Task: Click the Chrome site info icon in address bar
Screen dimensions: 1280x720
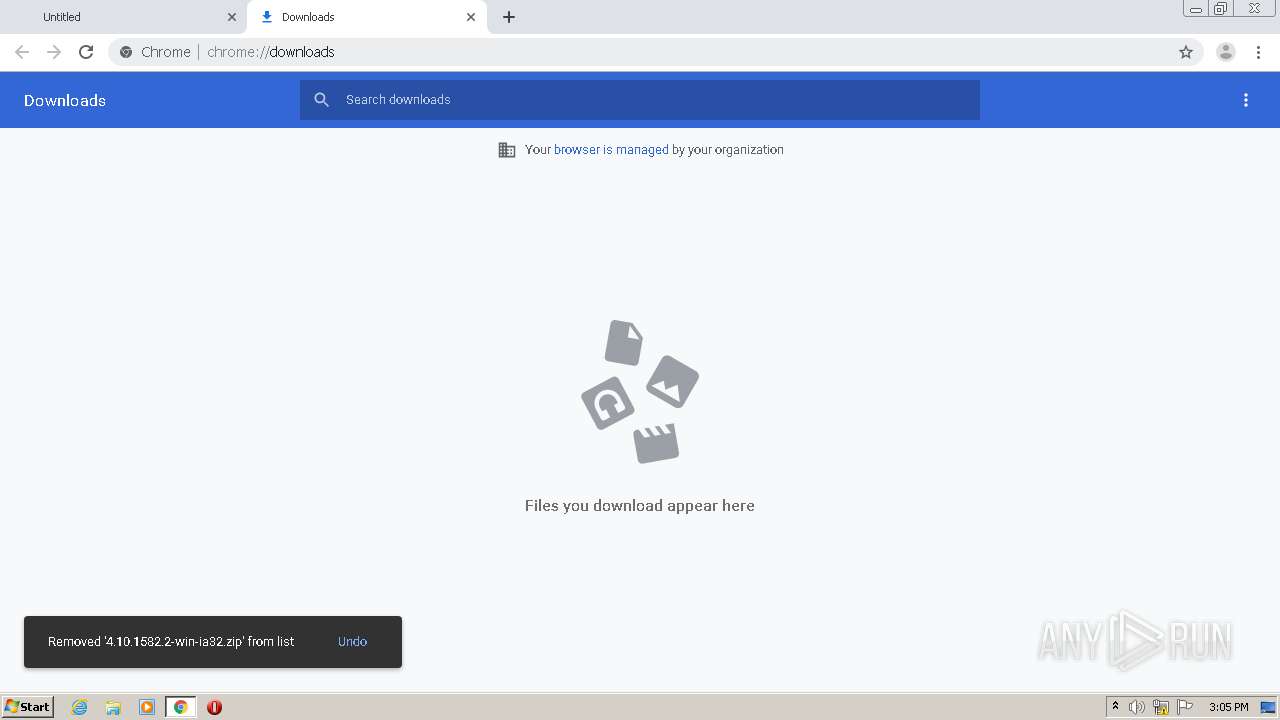Action: pyautogui.click(x=126, y=52)
